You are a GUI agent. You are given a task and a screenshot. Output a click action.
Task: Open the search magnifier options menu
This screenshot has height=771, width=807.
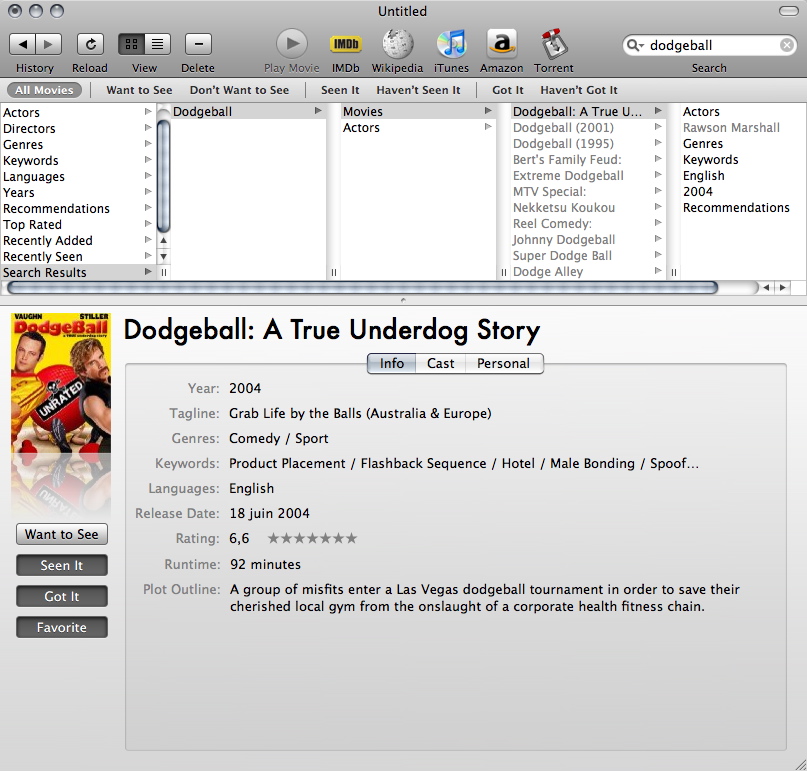pos(636,45)
